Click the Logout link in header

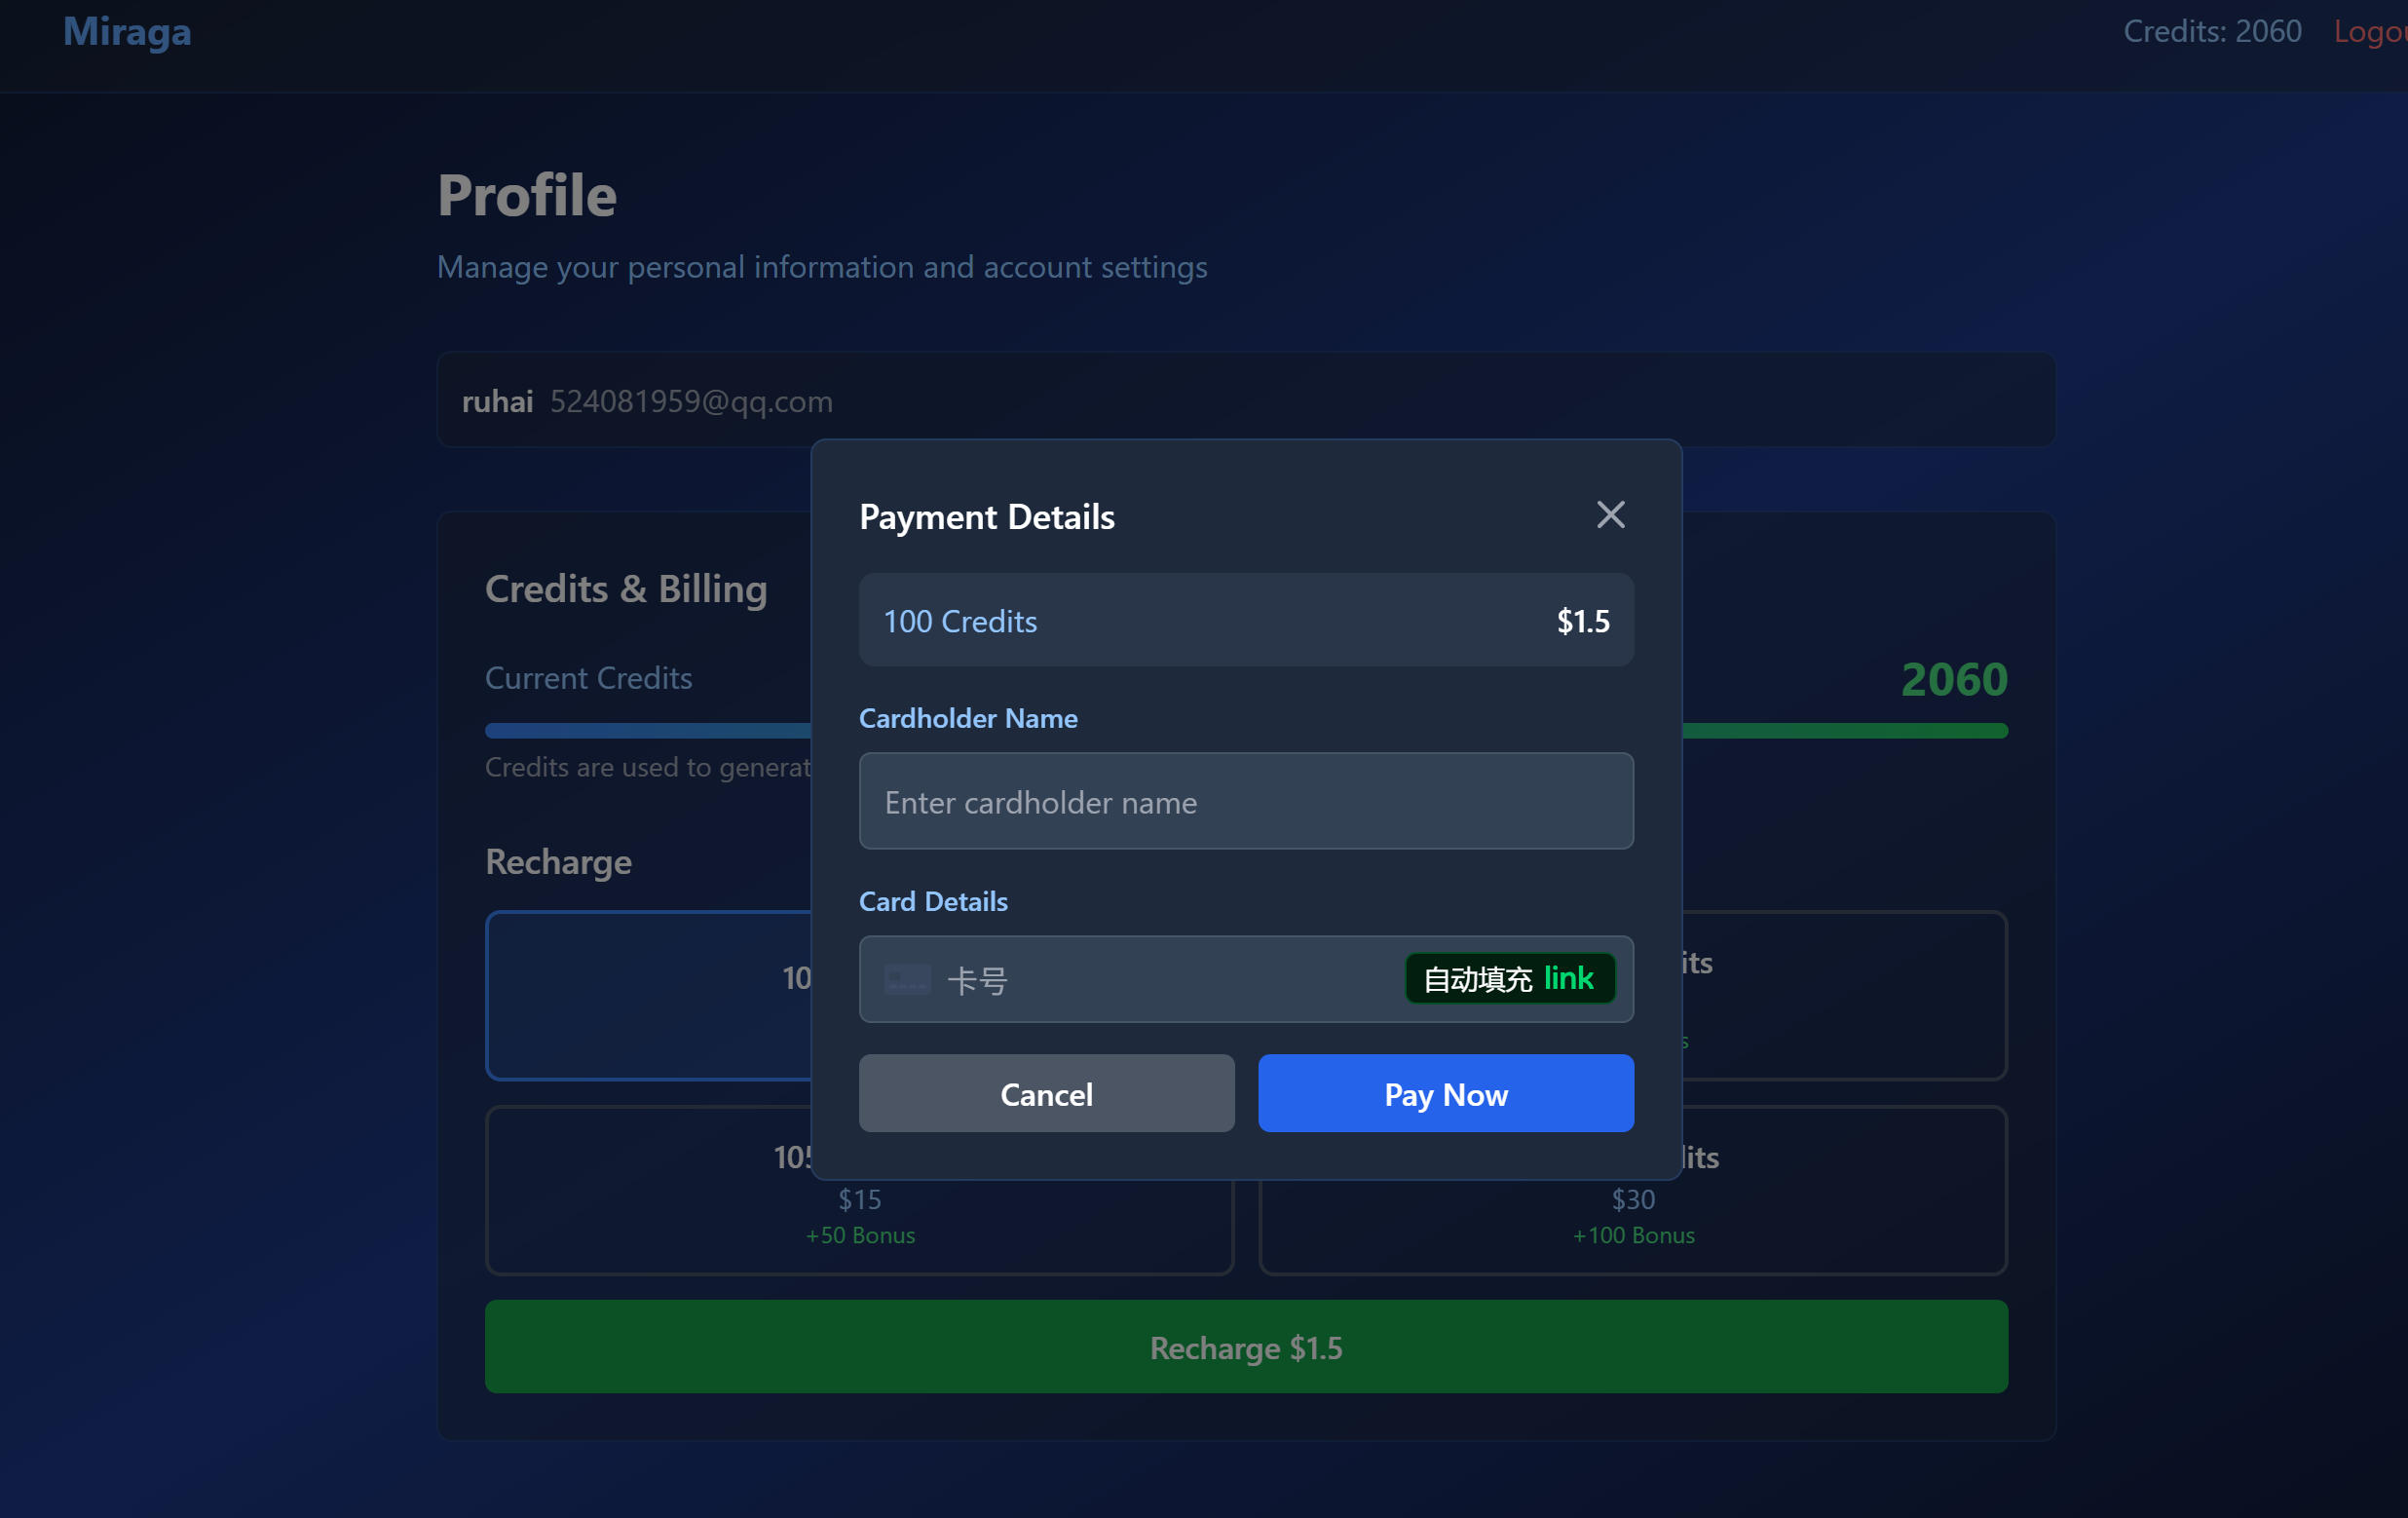pyautogui.click(x=2370, y=32)
